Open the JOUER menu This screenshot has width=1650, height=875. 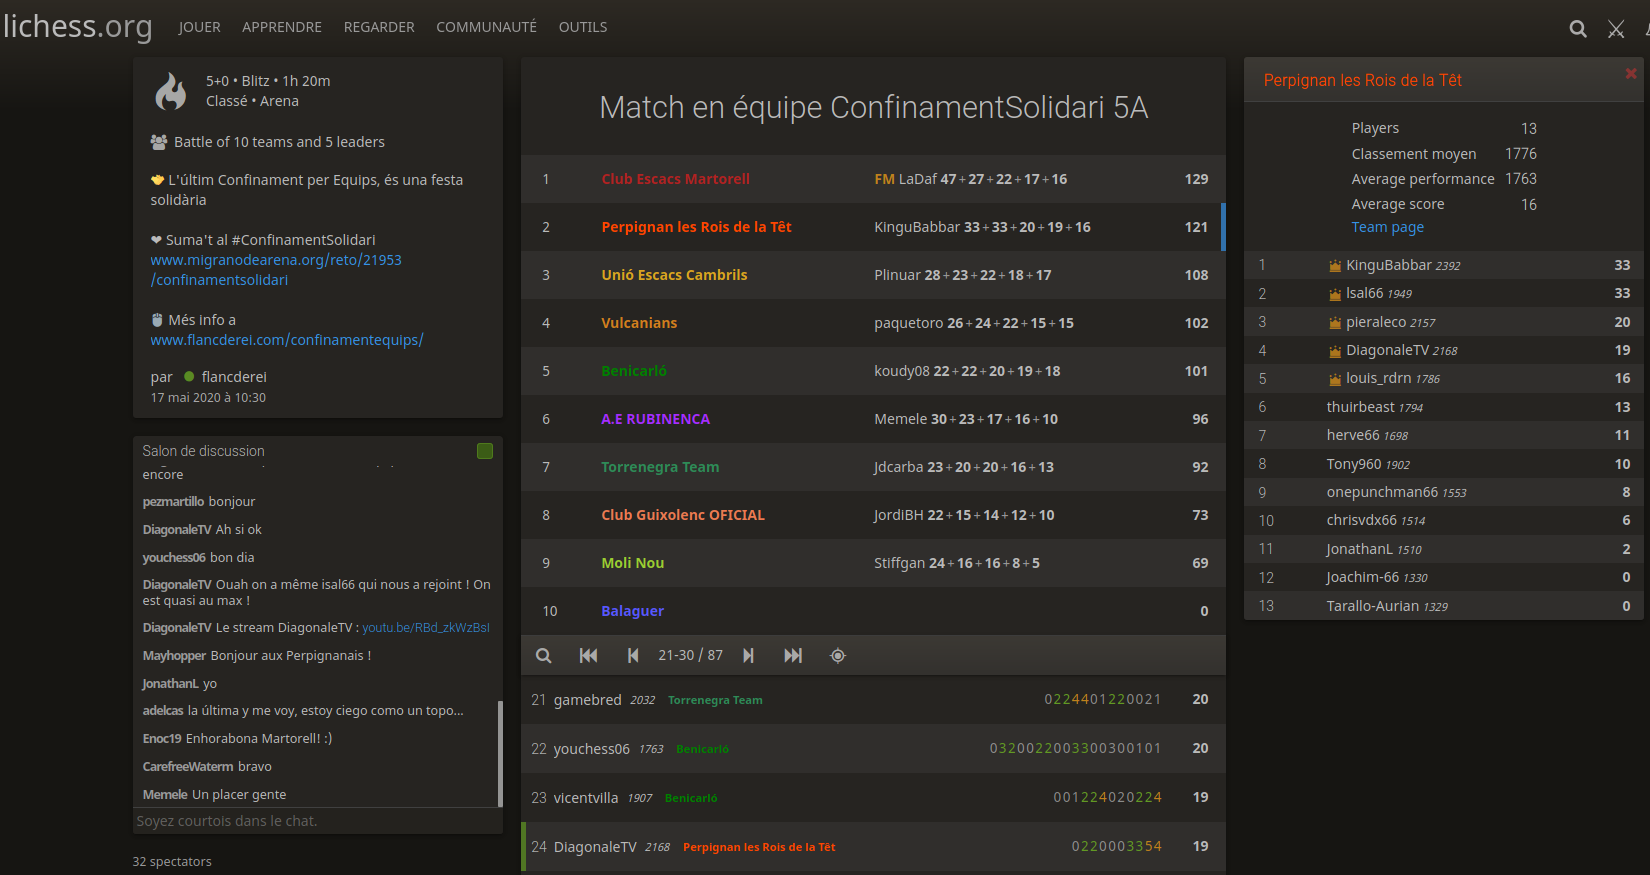coord(199,27)
